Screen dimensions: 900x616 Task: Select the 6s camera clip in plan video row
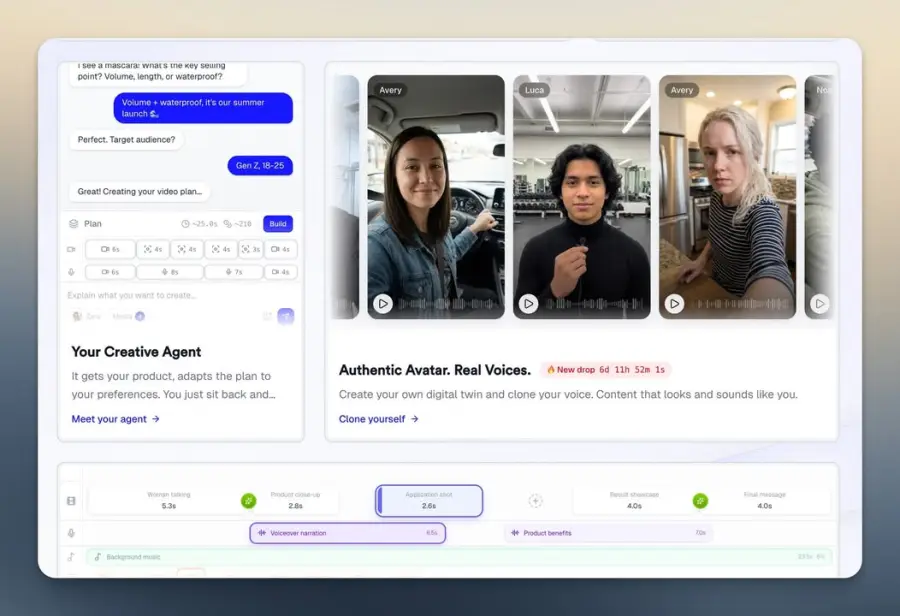click(110, 249)
